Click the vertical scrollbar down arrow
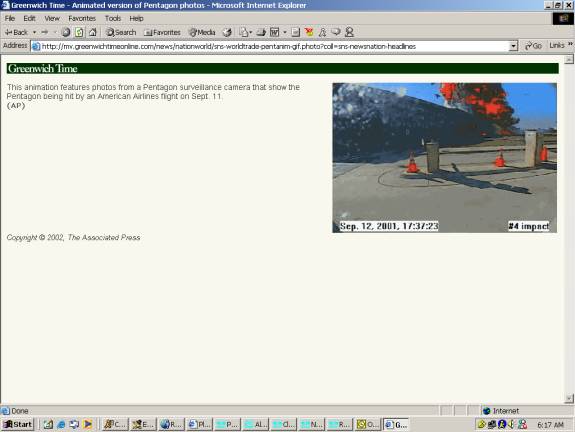The image size is (575, 432). click(x=569, y=398)
